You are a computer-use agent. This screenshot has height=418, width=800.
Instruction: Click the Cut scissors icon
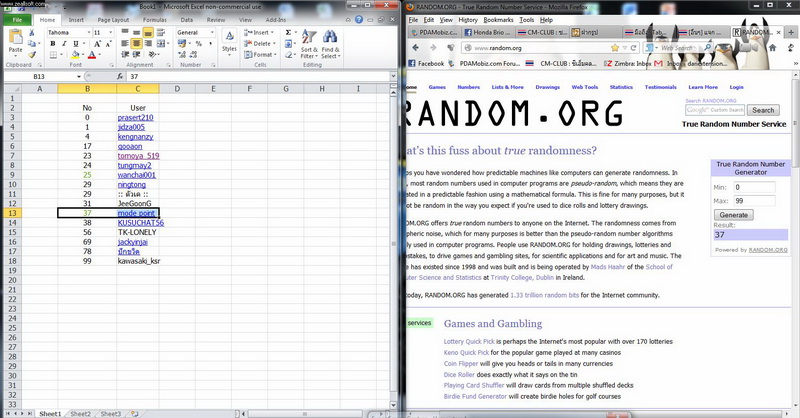coord(32,32)
